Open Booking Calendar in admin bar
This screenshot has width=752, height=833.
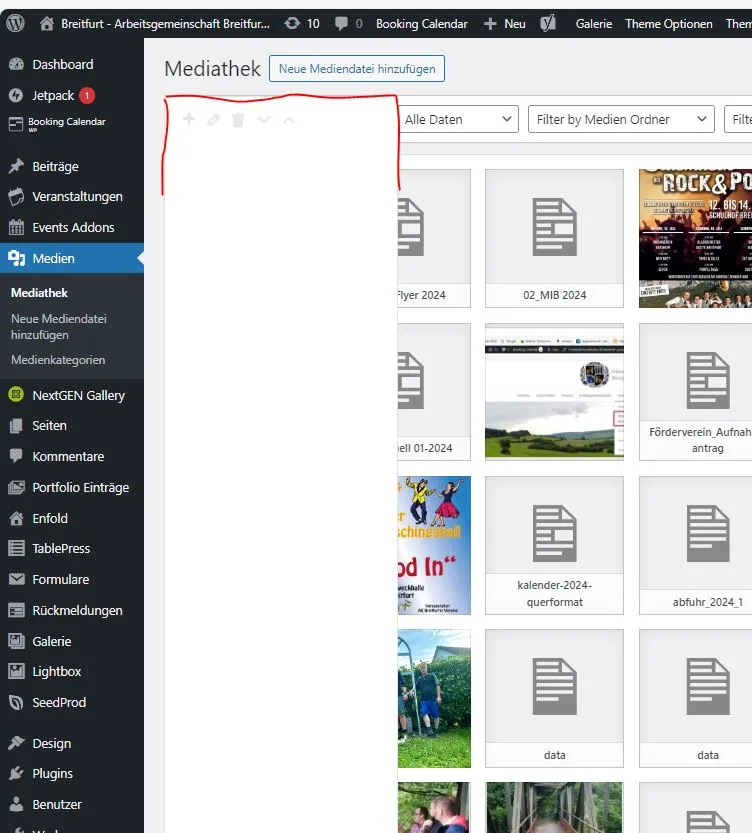coord(422,24)
